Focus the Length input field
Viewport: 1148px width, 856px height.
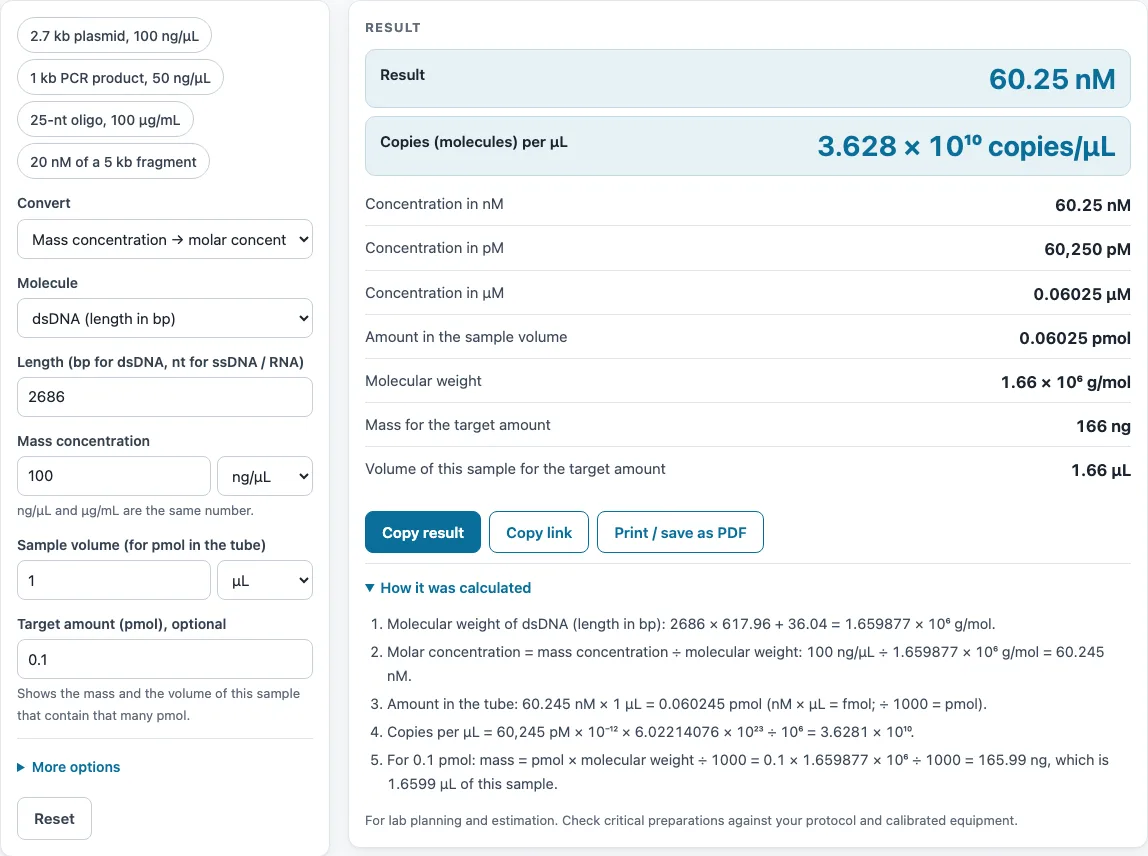[x=165, y=397]
